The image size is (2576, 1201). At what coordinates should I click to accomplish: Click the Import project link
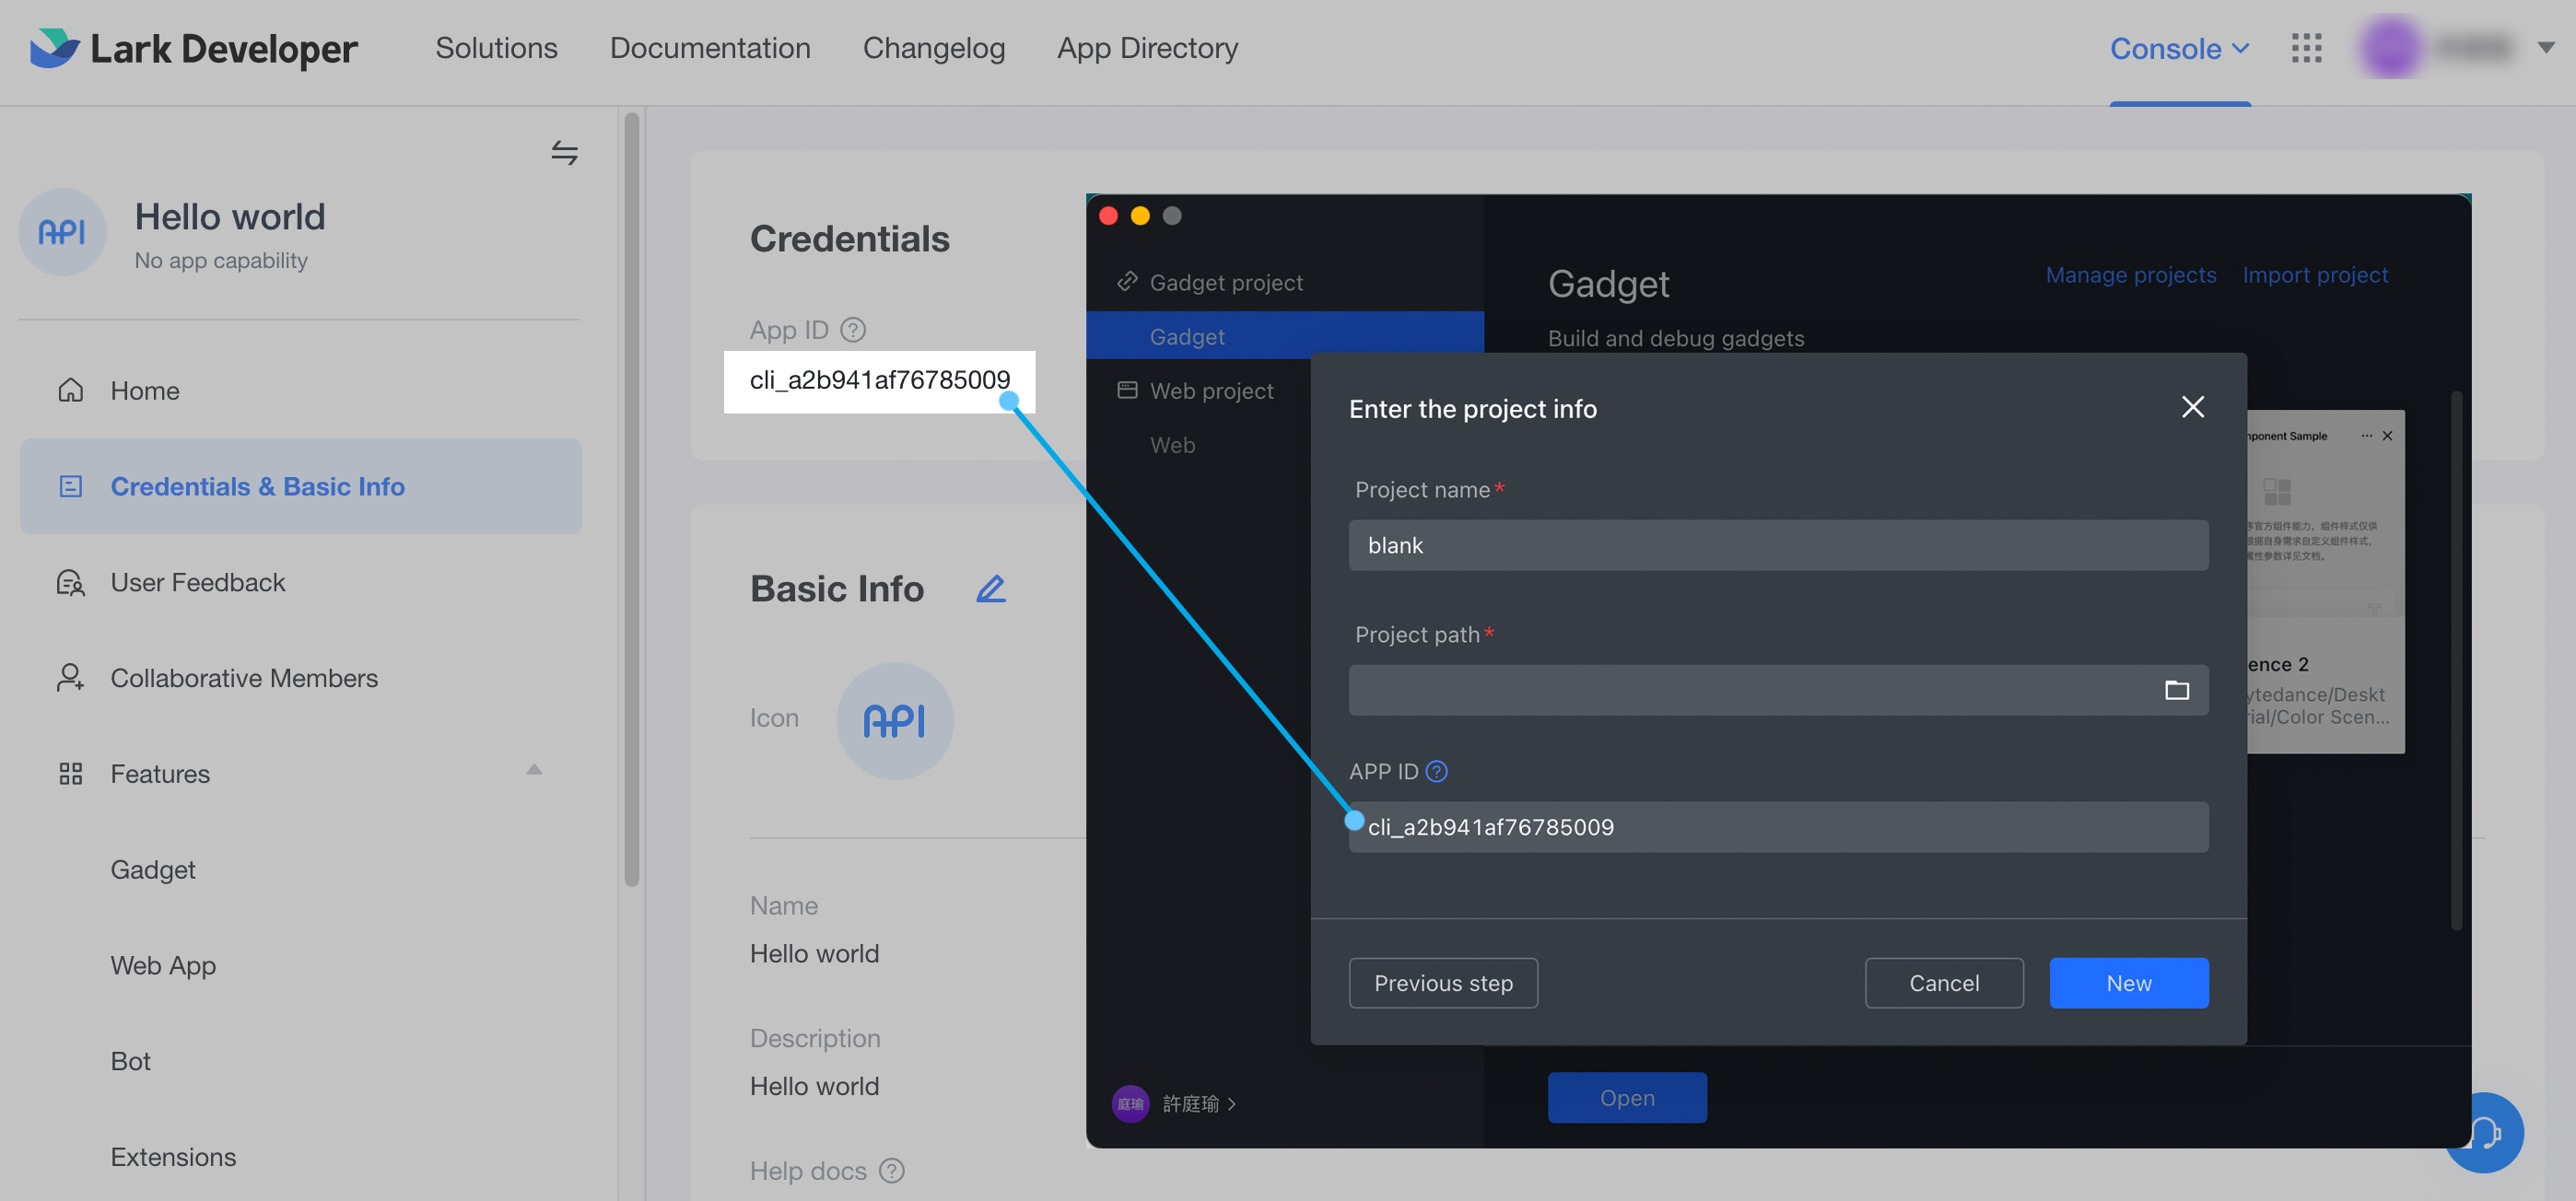point(2314,274)
